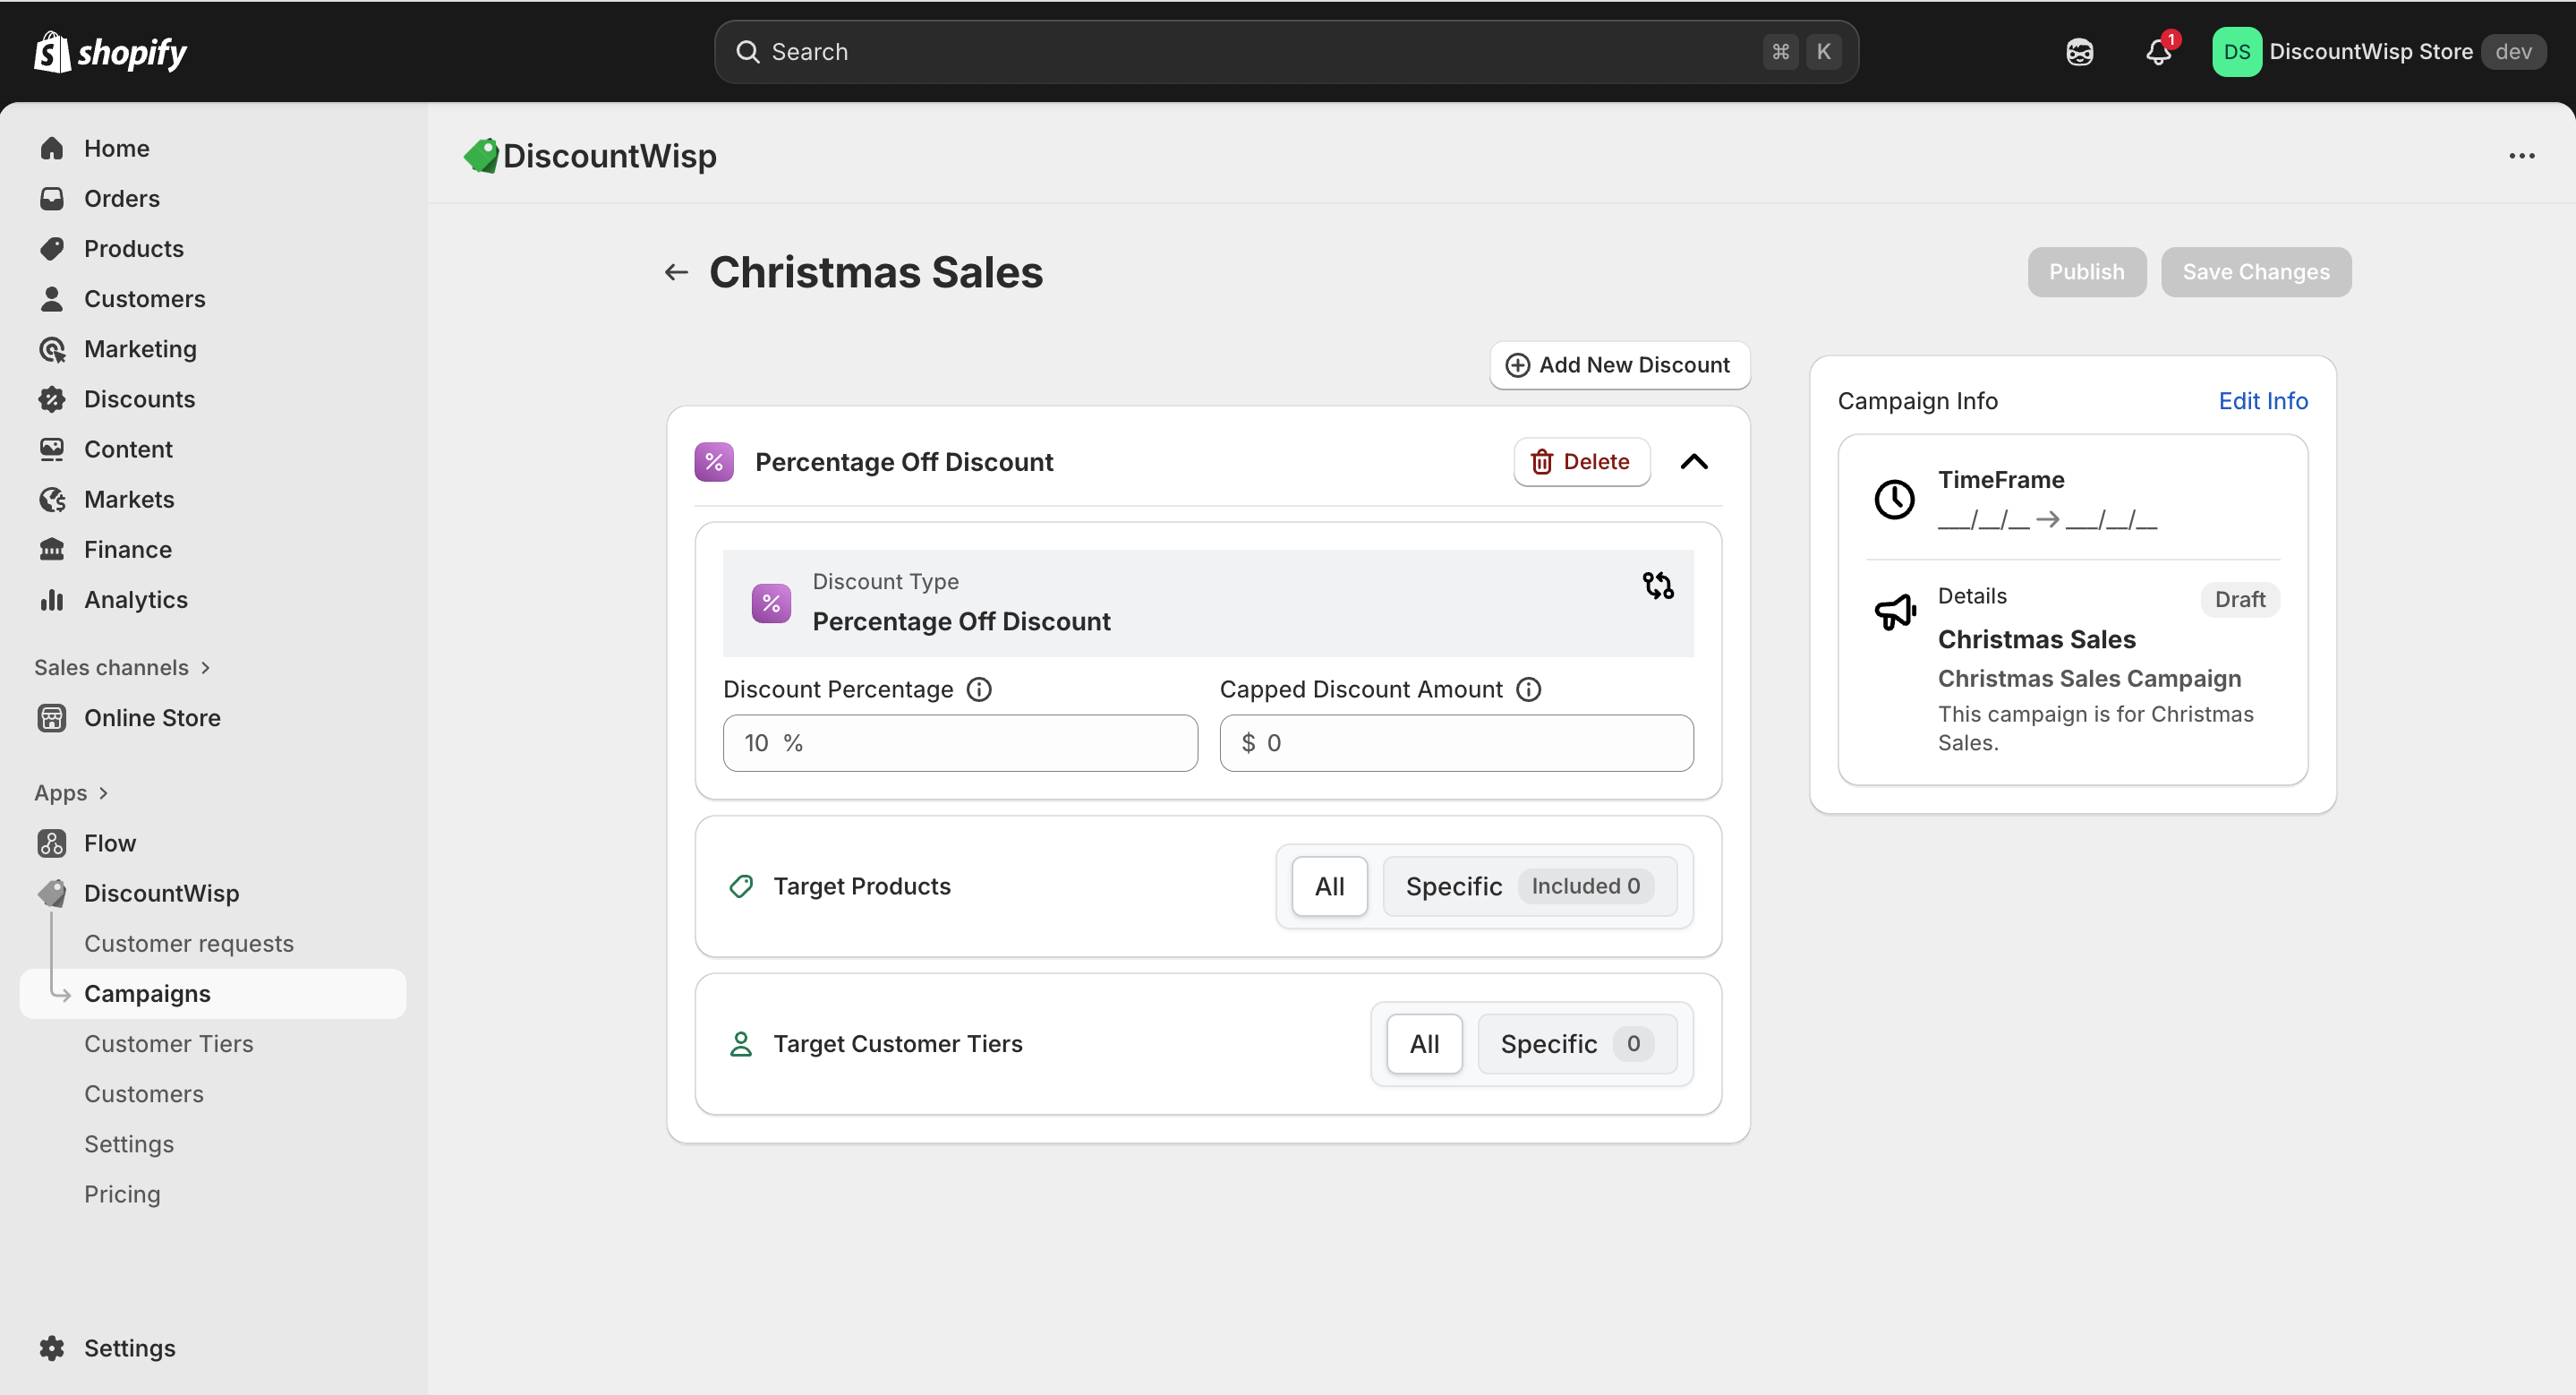Click the Add New Discount button
Screen dimensions: 2576x1395
(1619, 365)
